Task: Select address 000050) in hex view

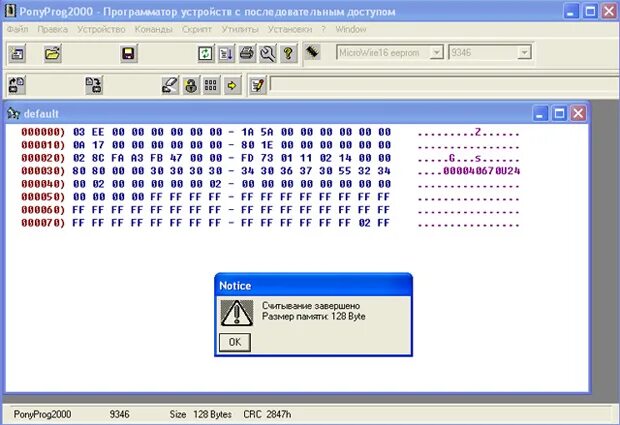Action: (x=43, y=197)
